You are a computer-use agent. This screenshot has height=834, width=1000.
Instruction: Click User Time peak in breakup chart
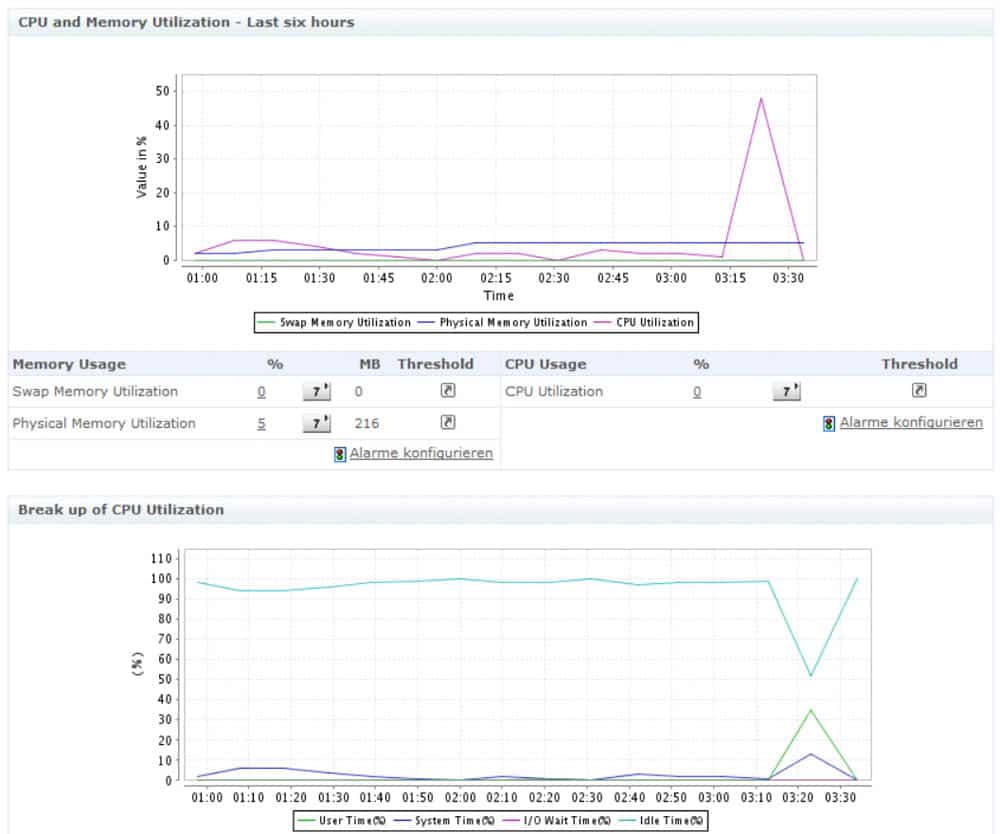click(x=811, y=710)
